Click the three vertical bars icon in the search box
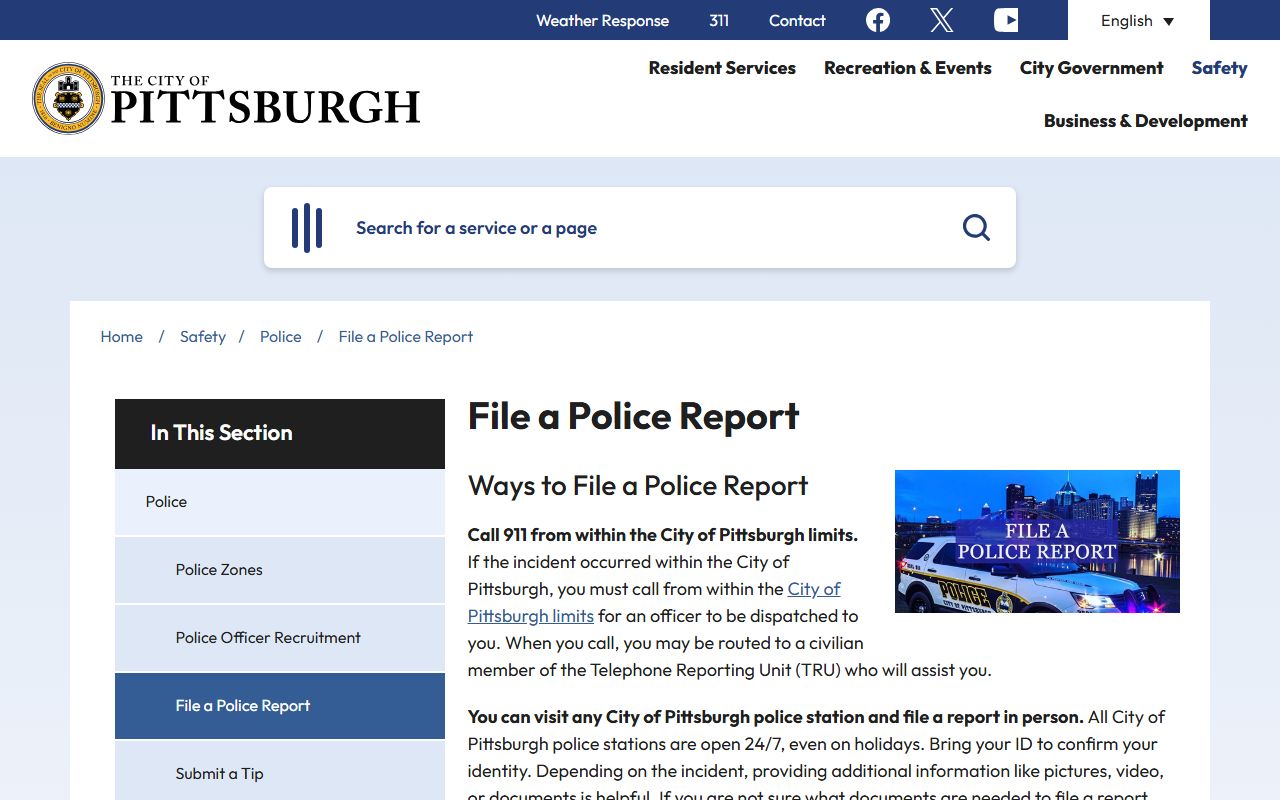The height and width of the screenshot is (800, 1280). 307,228
